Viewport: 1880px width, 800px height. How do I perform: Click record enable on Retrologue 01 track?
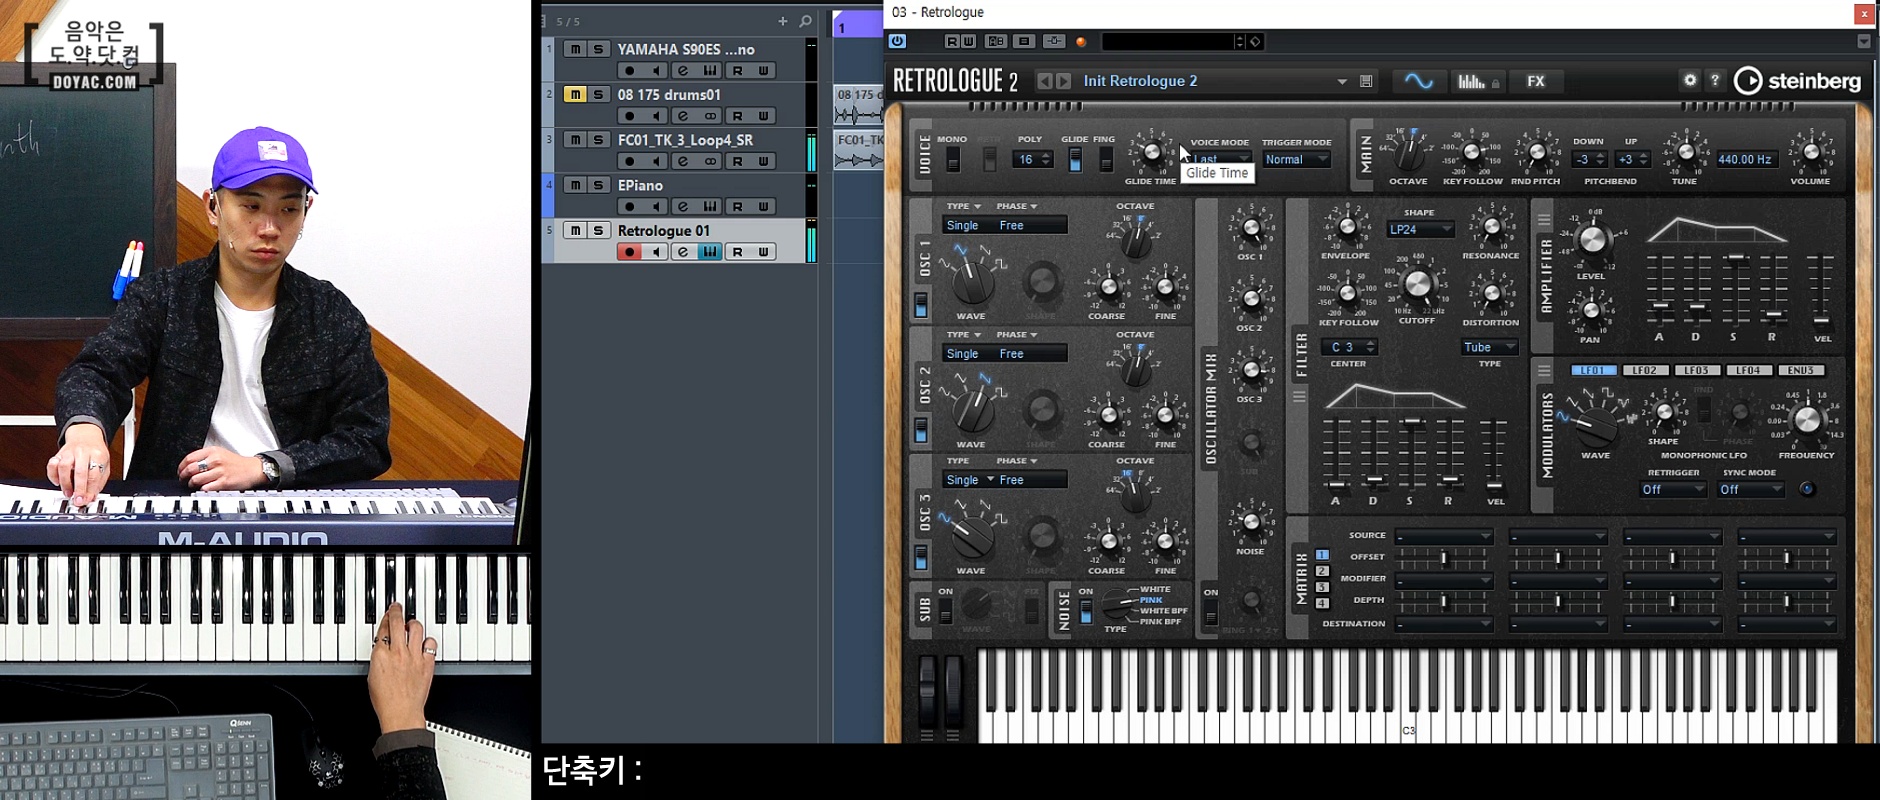click(629, 252)
